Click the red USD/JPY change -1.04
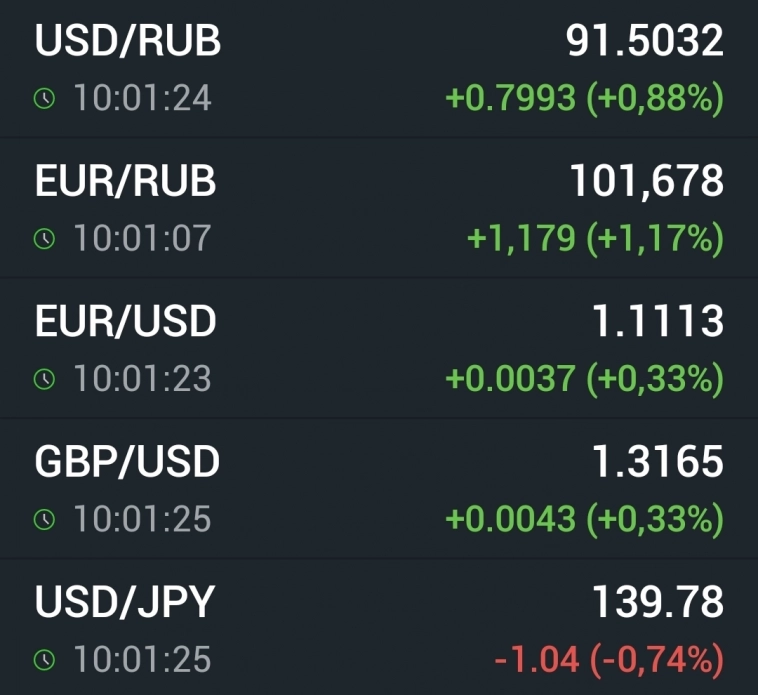The width and height of the screenshot is (758, 695). [536, 660]
